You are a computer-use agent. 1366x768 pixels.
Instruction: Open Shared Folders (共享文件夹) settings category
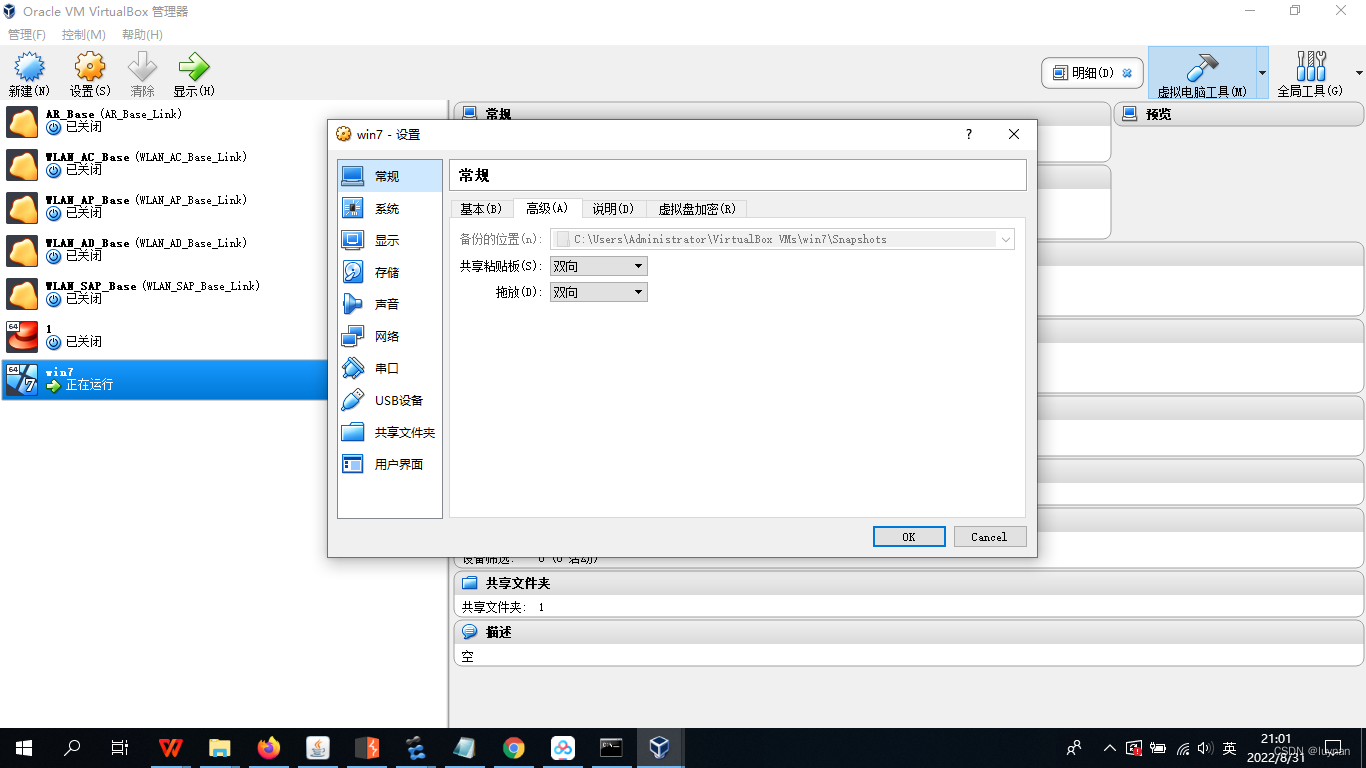pyautogui.click(x=390, y=432)
